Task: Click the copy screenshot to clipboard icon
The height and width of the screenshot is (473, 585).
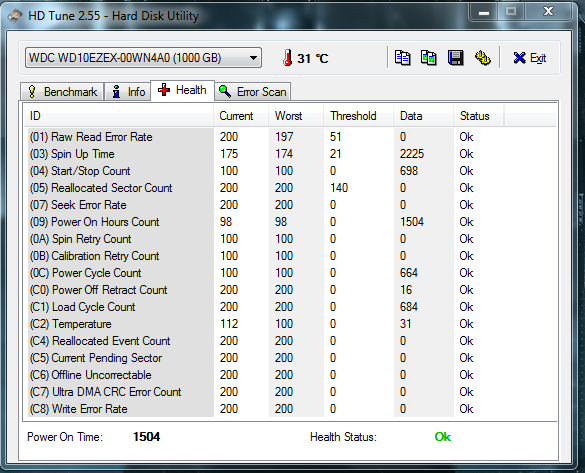Action: (429, 58)
